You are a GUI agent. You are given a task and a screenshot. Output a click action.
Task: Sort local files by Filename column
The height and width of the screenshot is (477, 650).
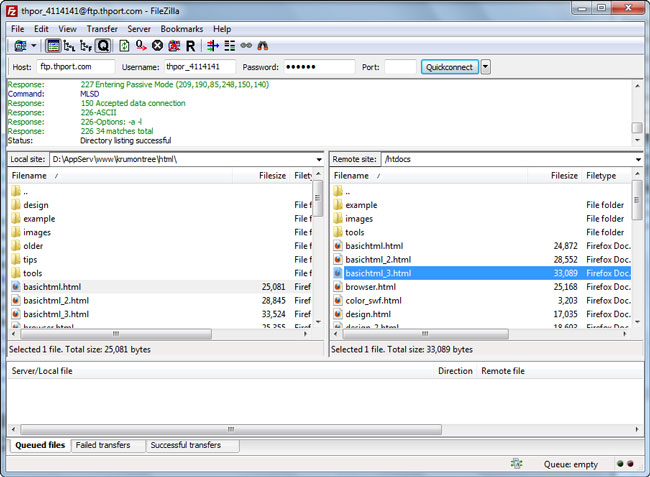pyautogui.click(x=120, y=176)
